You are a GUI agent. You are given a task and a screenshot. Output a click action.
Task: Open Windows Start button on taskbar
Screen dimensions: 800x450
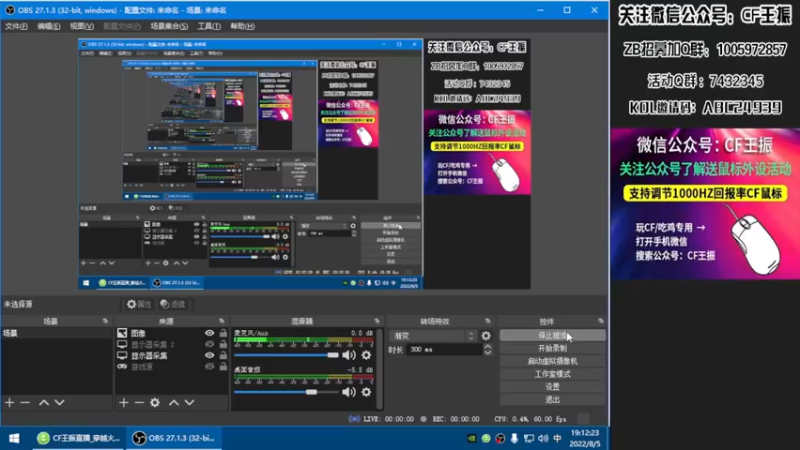click(14, 438)
